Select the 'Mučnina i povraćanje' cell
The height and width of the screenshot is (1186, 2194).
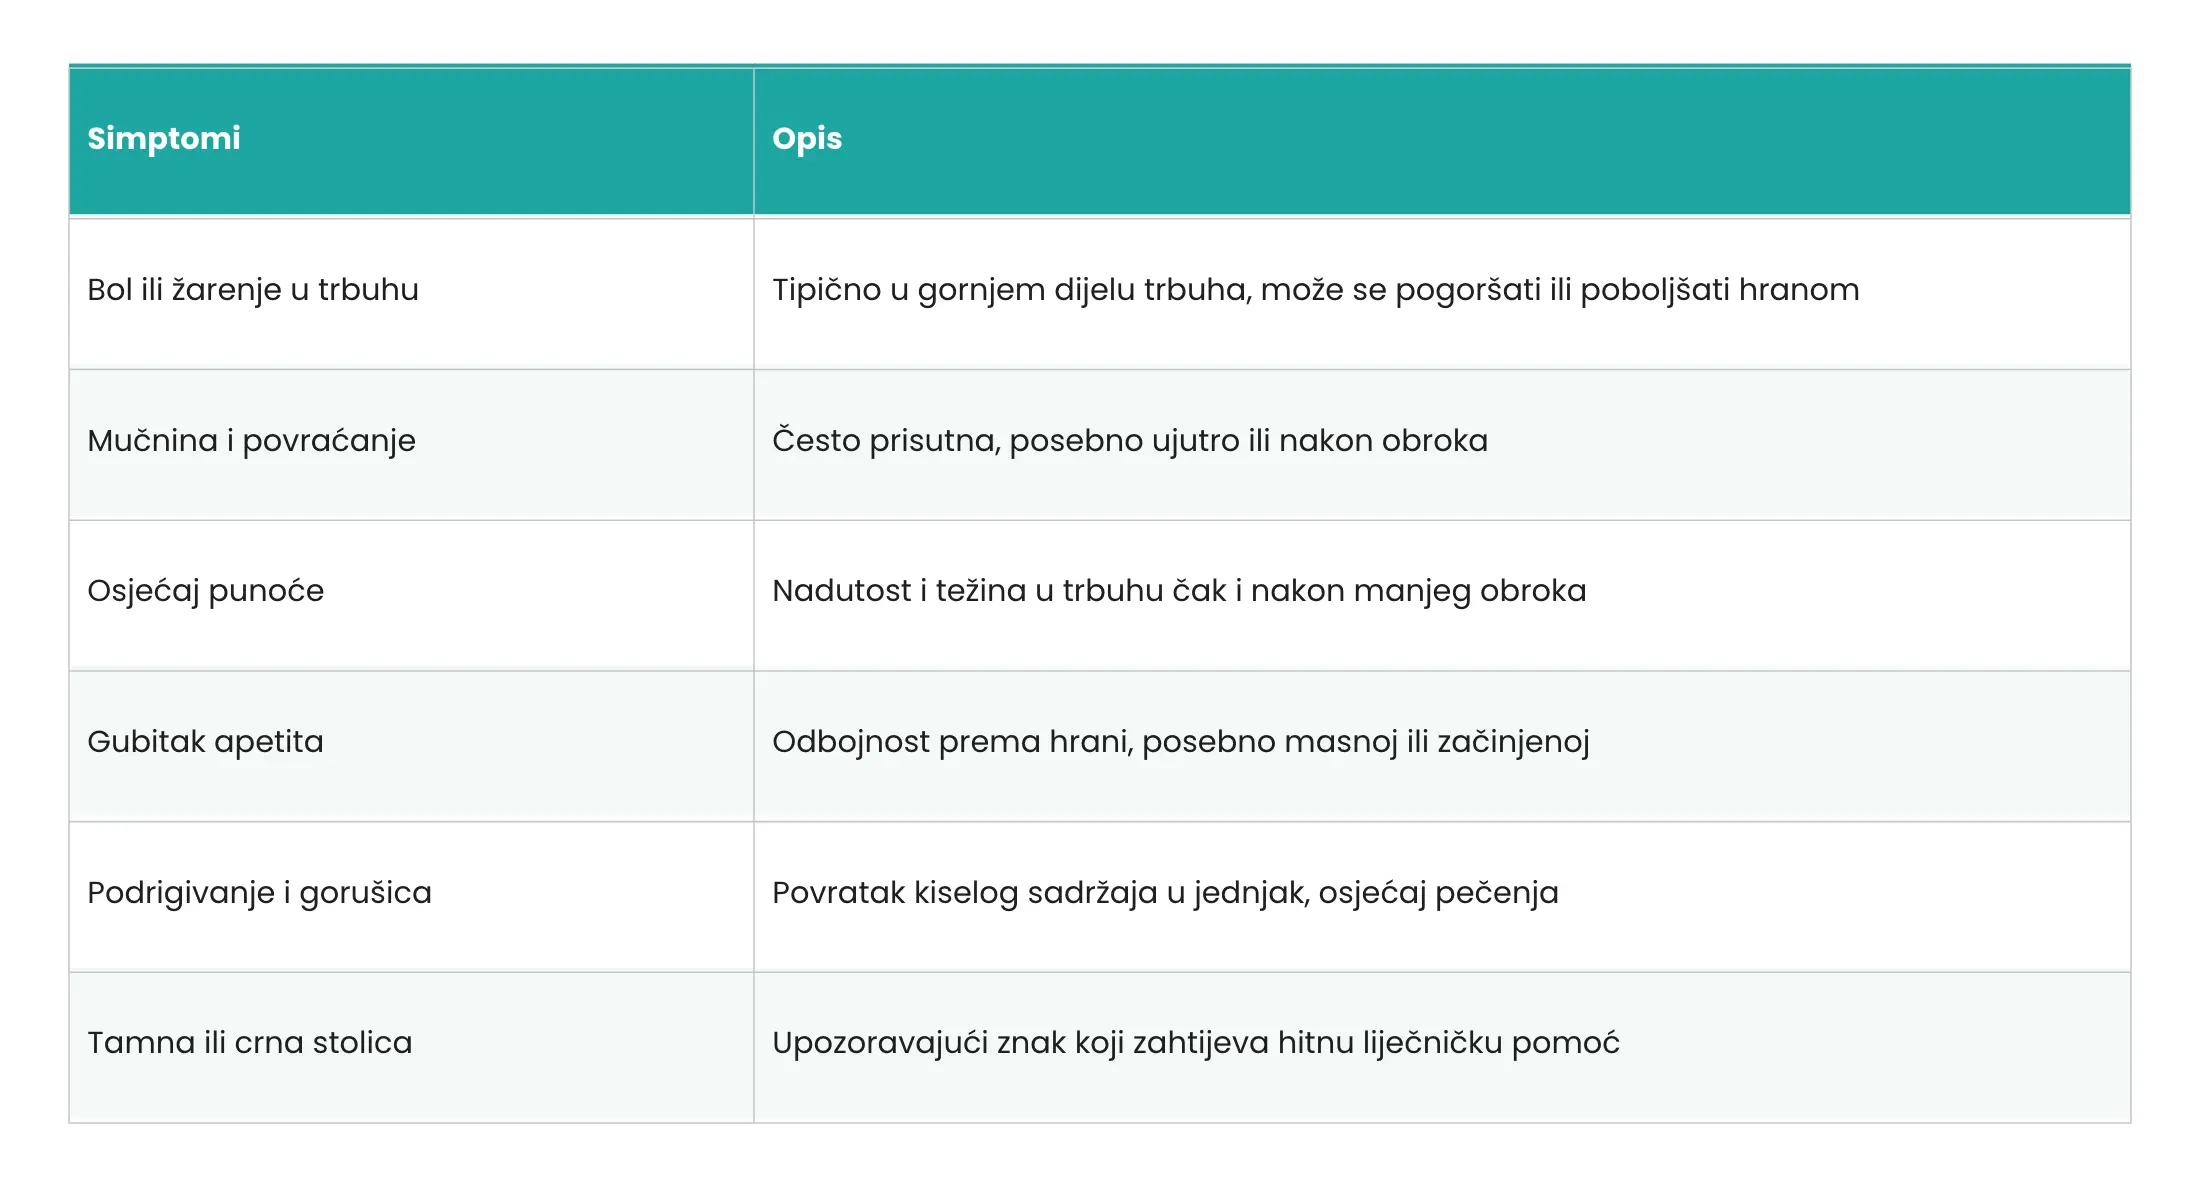click(x=251, y=441)
